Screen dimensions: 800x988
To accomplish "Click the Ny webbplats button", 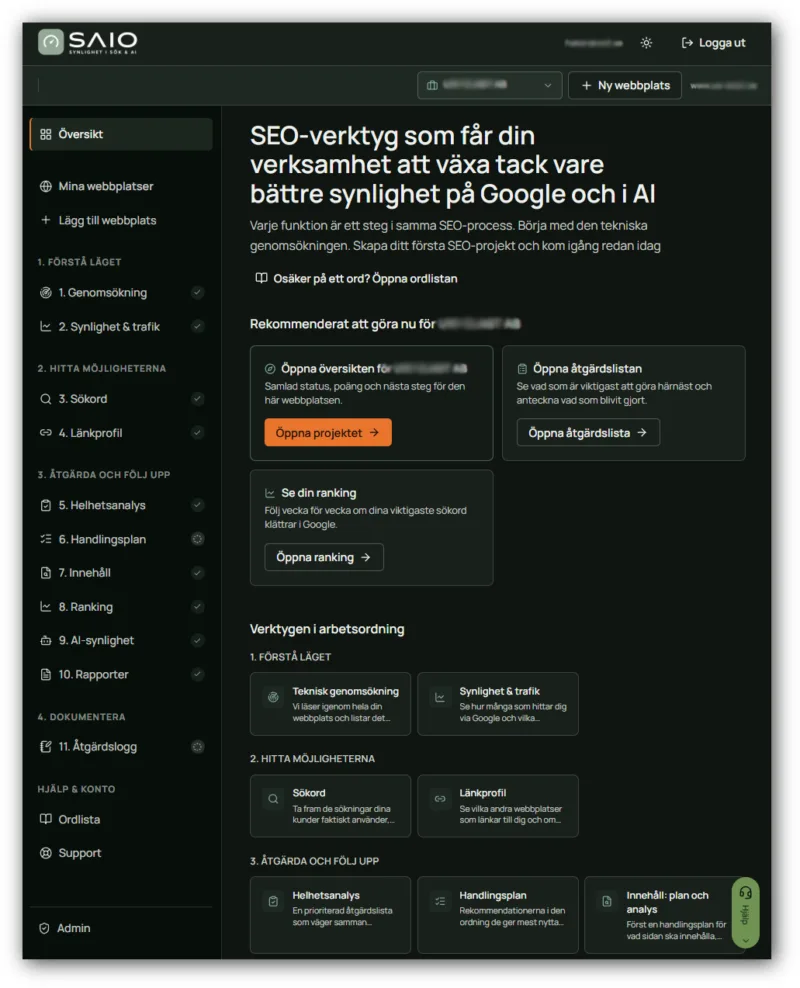I will point(625,85).
